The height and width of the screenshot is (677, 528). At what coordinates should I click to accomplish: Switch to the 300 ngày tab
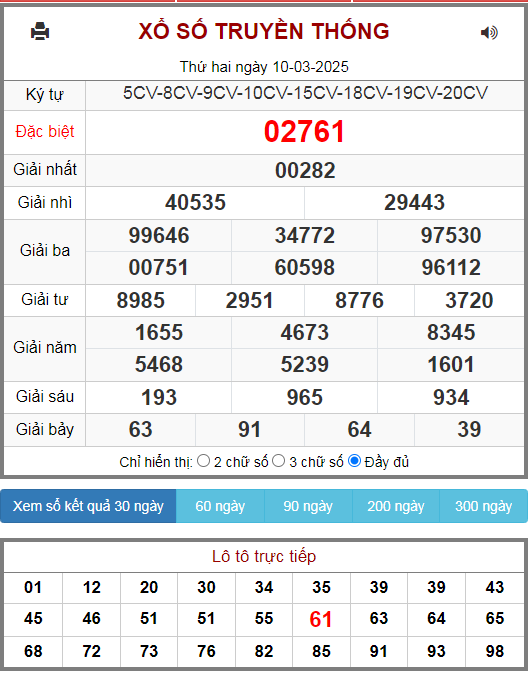pos(484,506)
